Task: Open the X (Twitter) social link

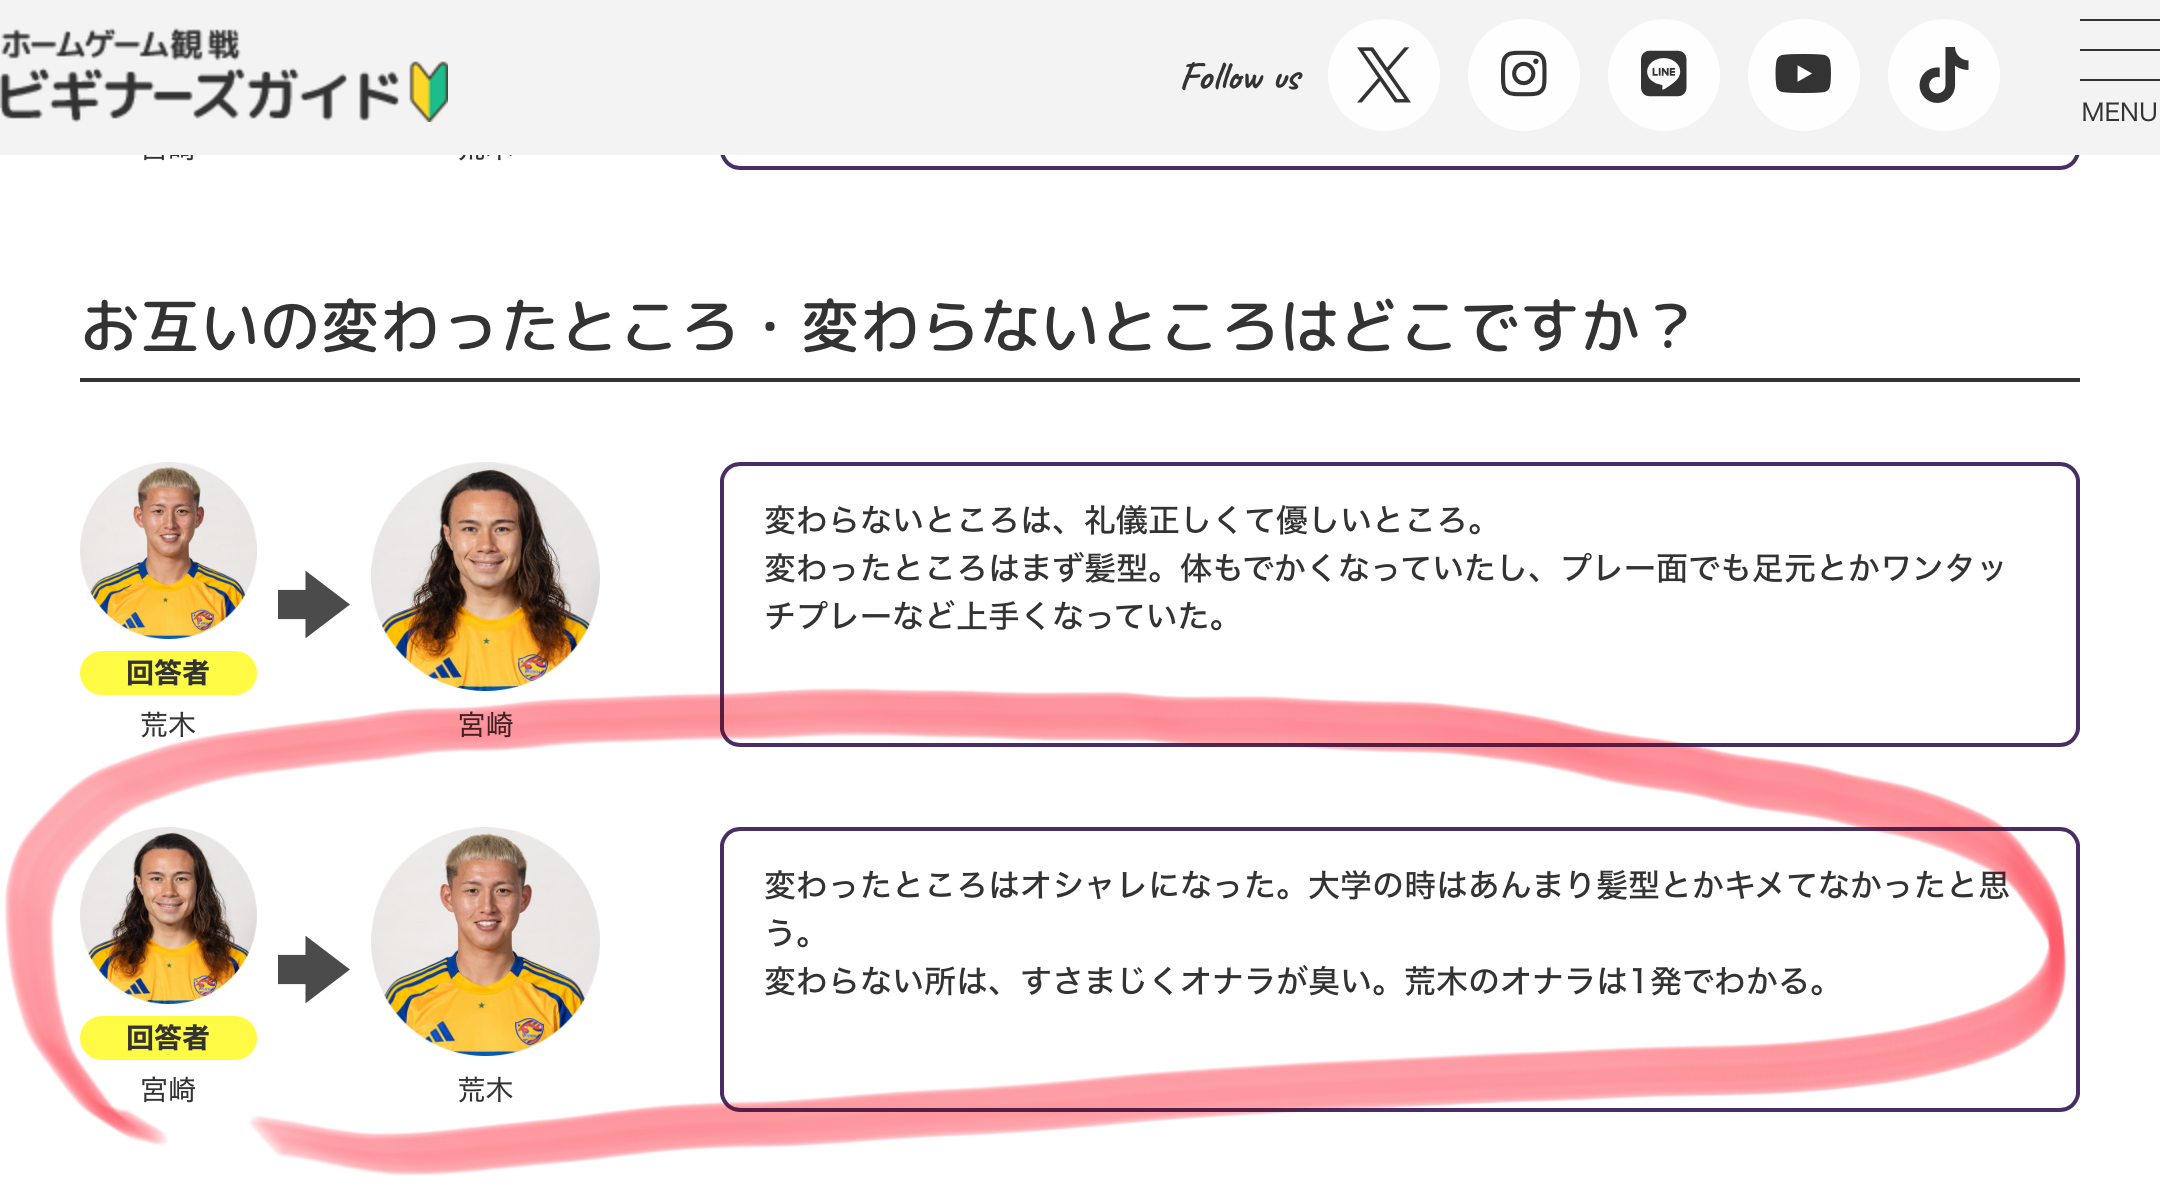Action: coord(1384,75)
